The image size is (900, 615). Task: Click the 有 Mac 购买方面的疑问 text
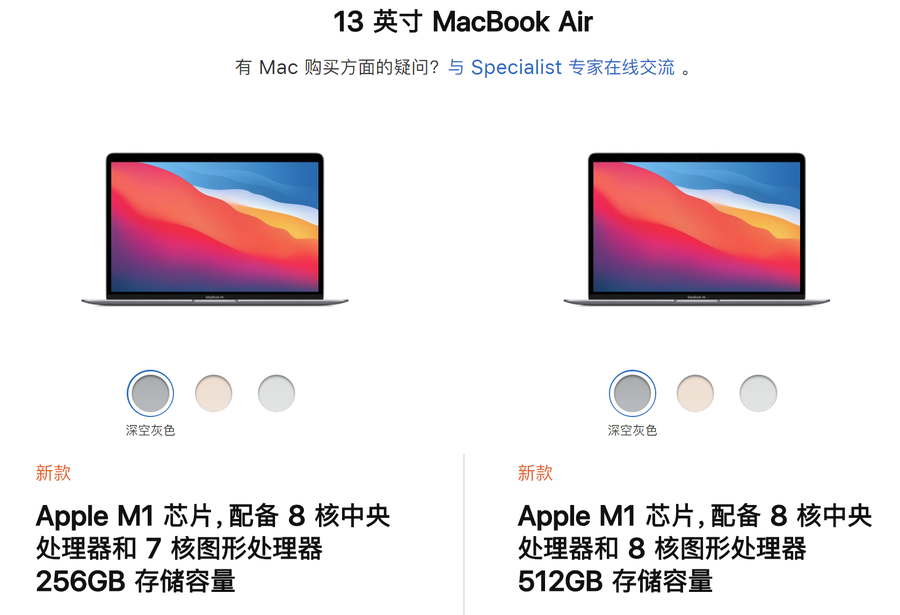pyautogui.click(x=337, y=67)
